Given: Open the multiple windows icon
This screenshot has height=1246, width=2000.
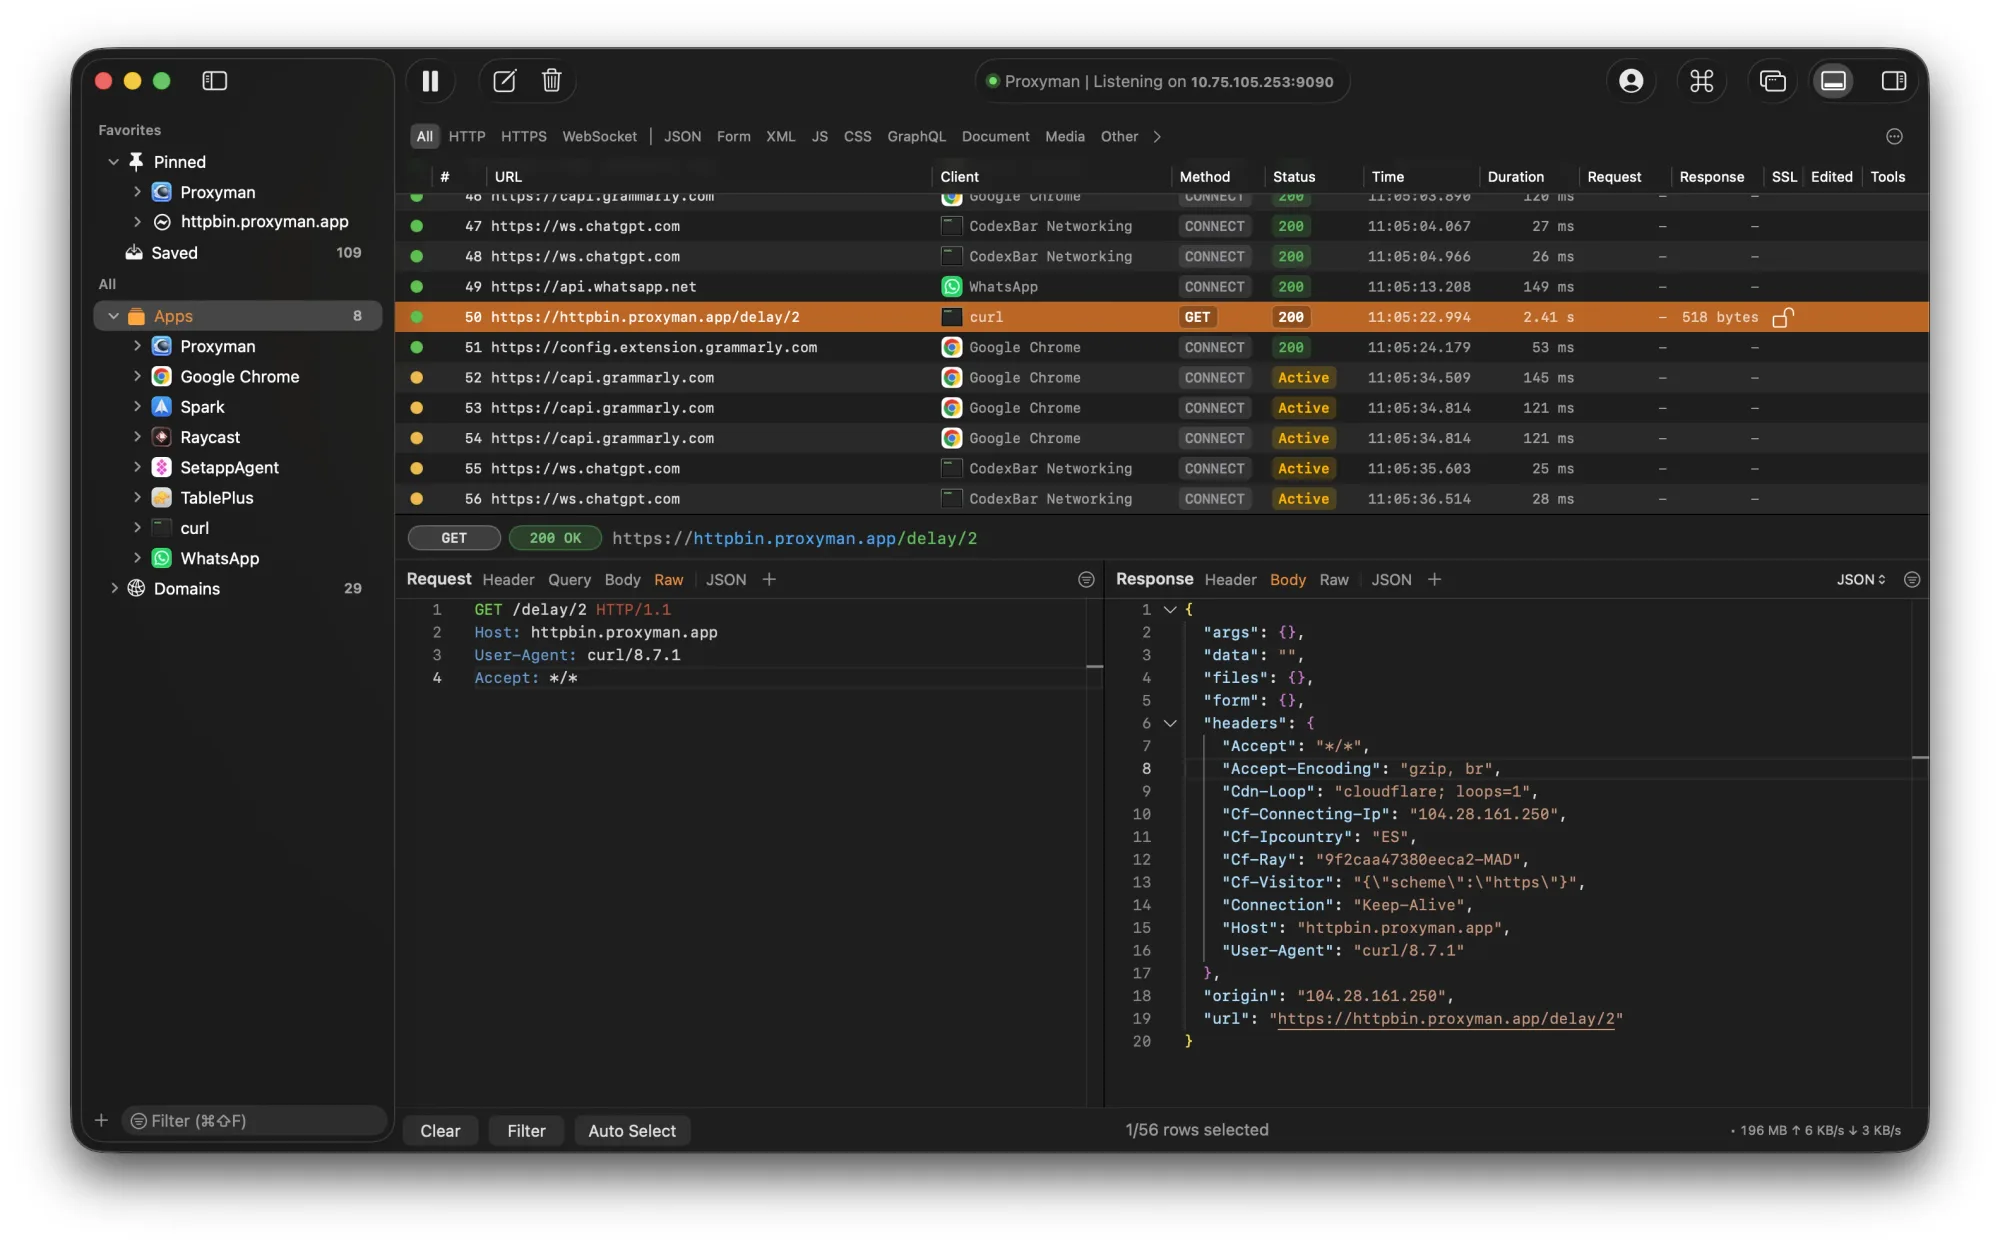Looking at the screenshot, I should [1773, 81].
